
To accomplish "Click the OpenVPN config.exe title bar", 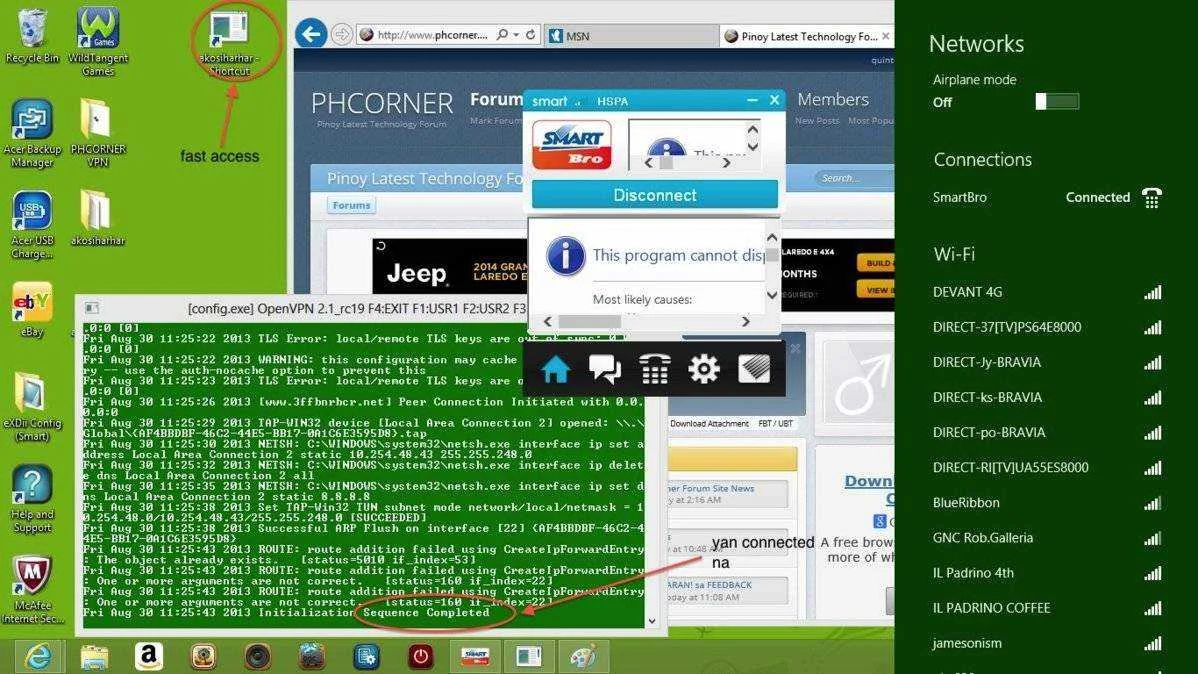I will (359, 309).
